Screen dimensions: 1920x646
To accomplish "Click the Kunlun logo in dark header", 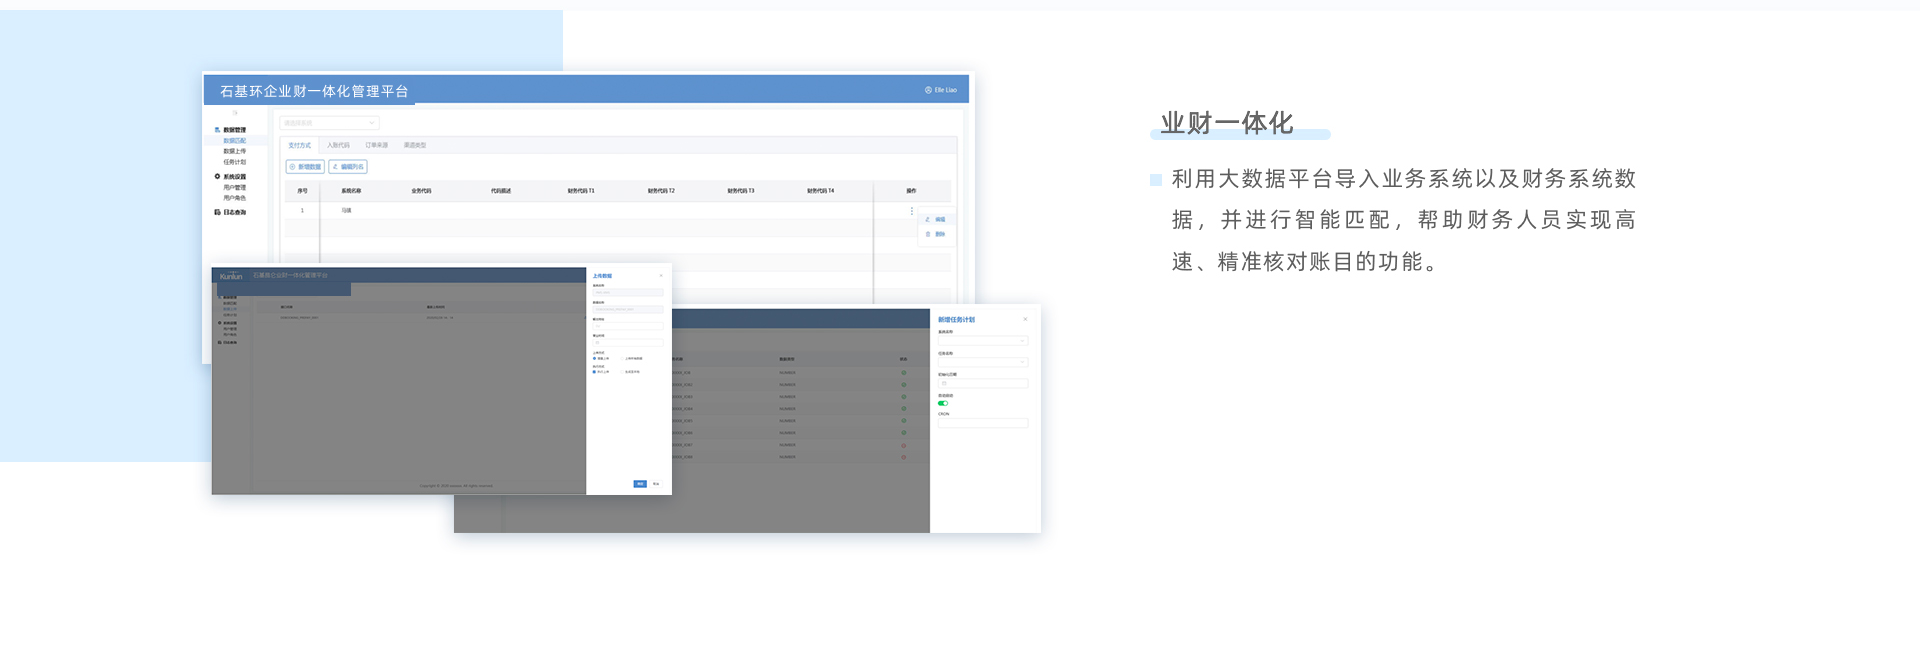I will point(231,276).
